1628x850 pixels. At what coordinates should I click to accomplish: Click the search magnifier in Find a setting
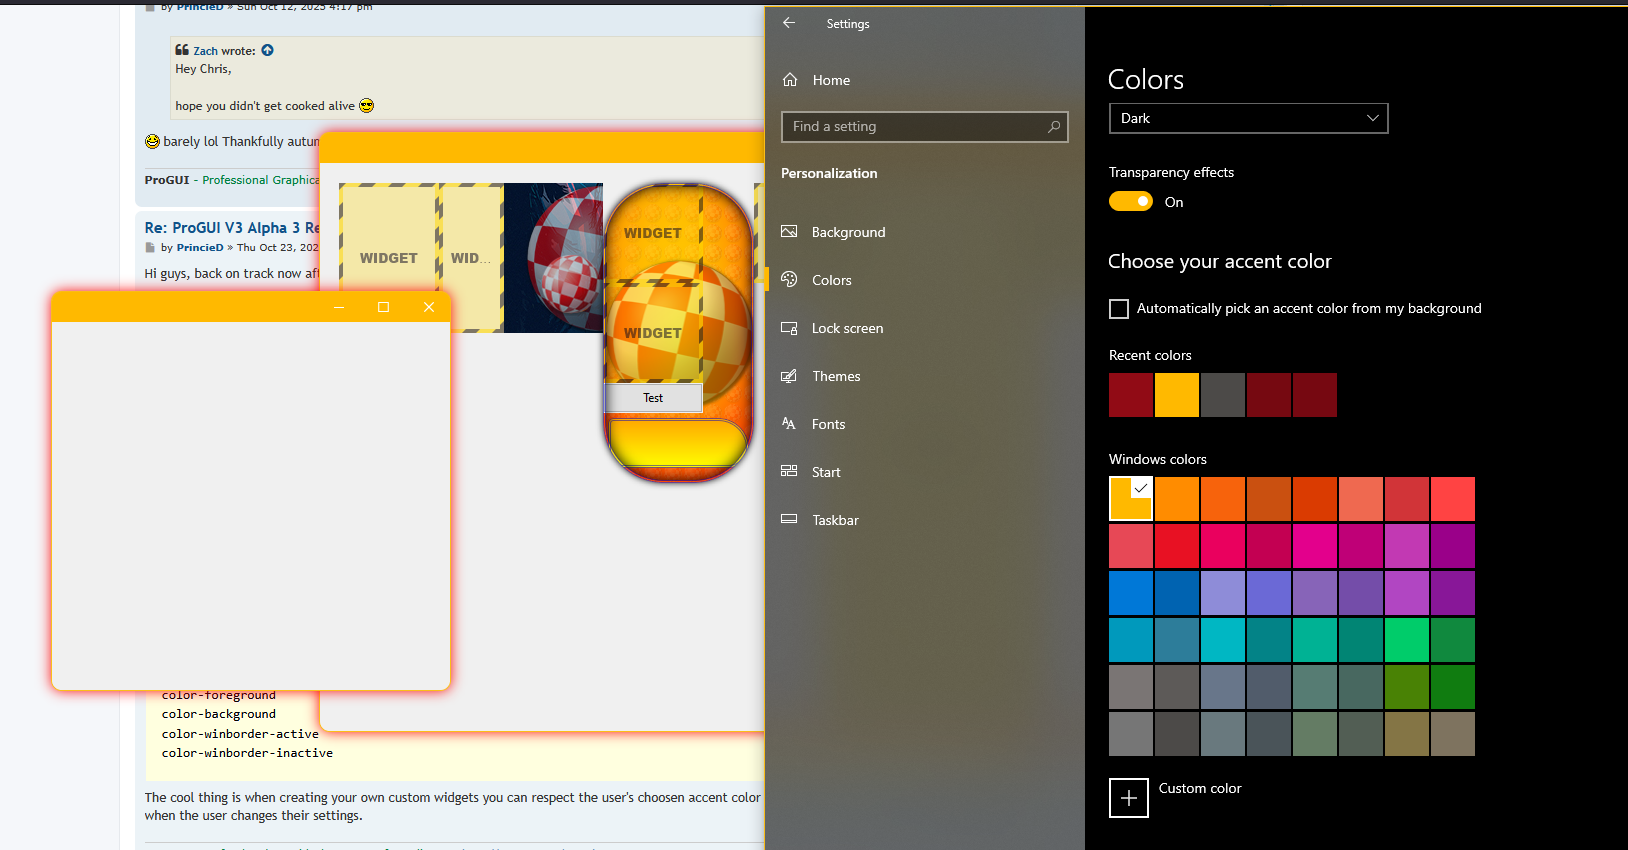(x=1053, y=127)
